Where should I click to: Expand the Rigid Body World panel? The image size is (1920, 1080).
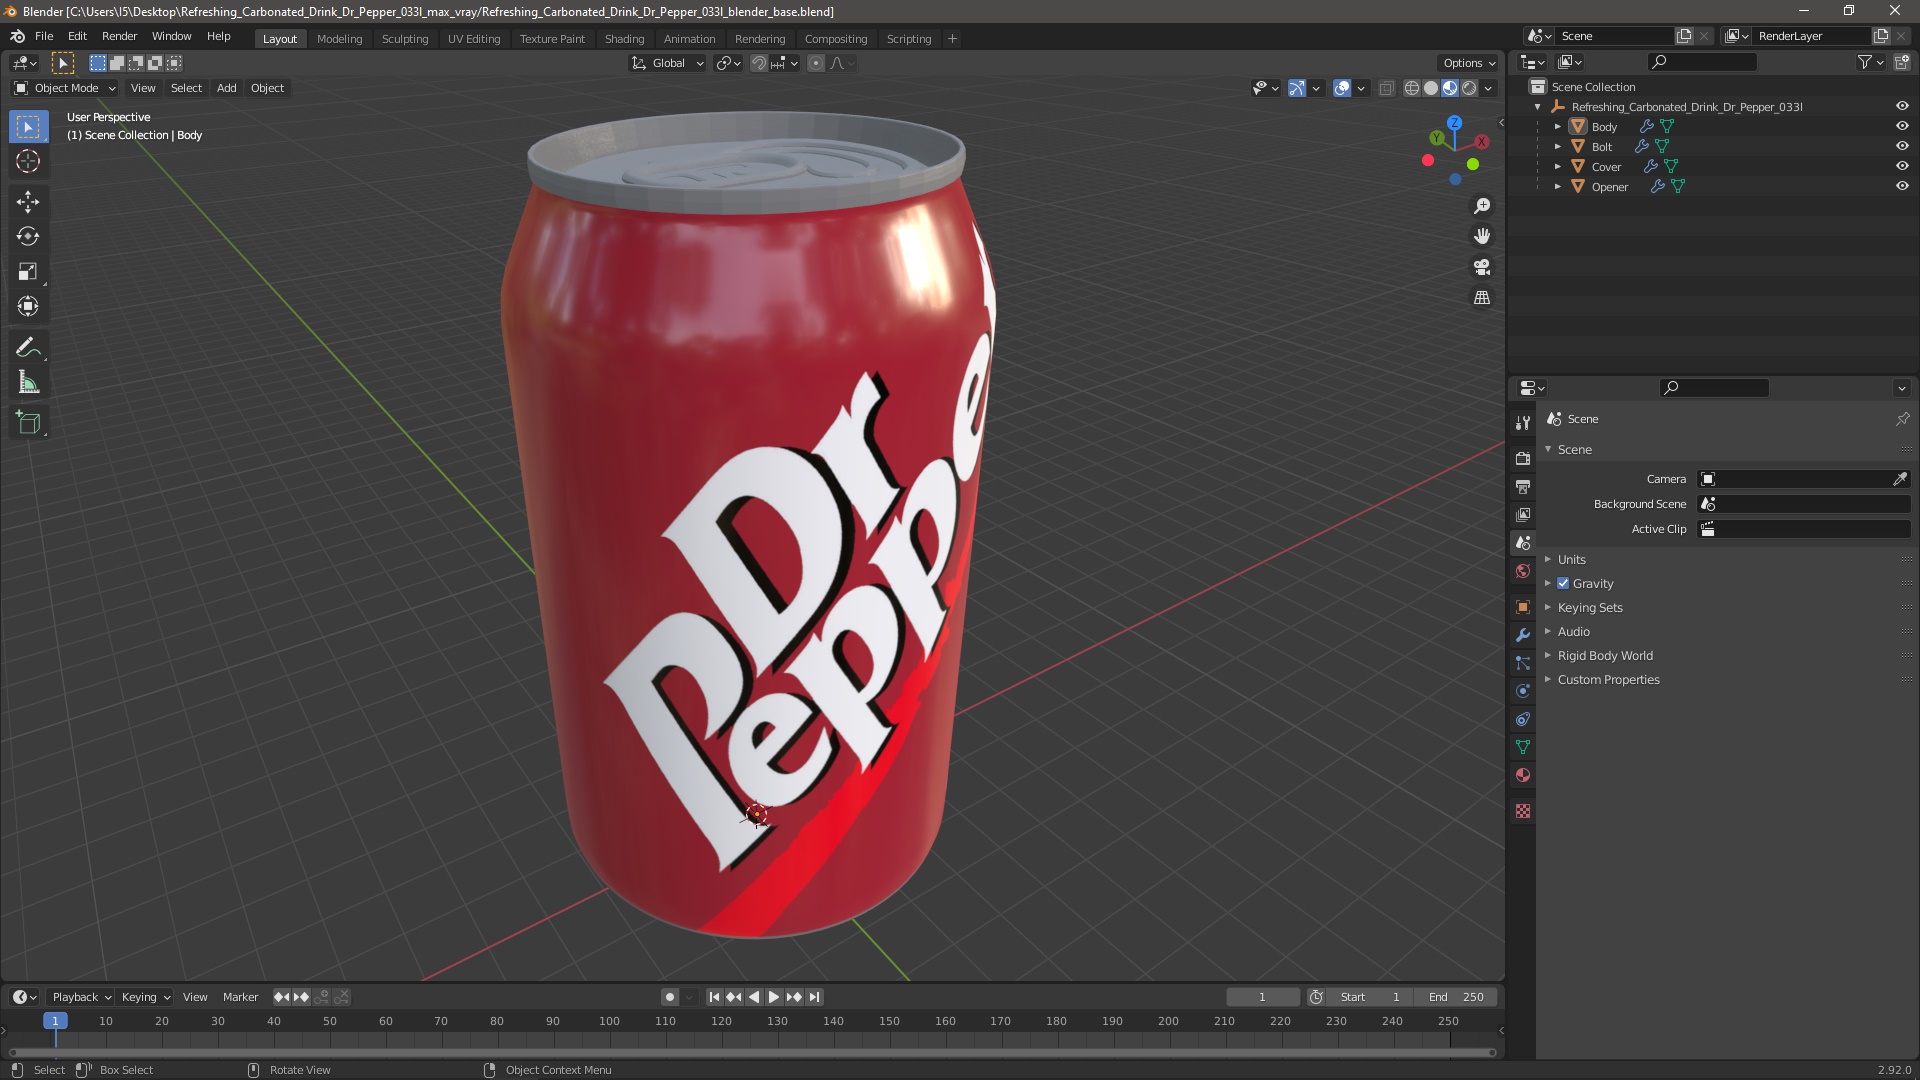(1604, 655)
